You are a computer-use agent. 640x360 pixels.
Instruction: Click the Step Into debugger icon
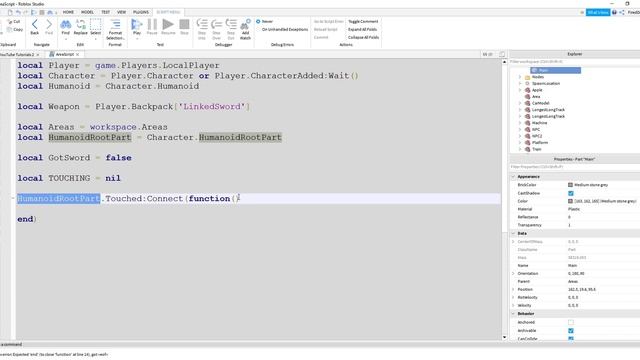(202, 24)
